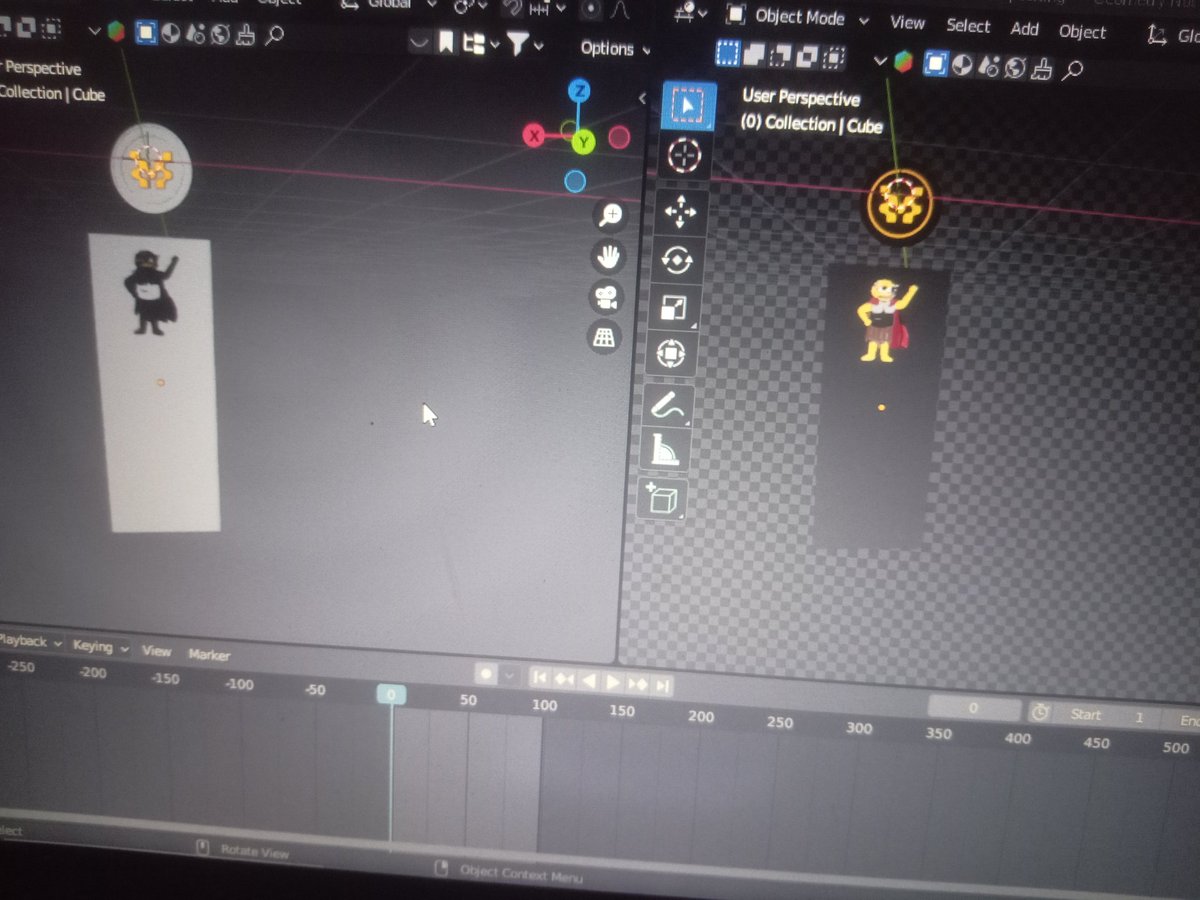Play the animation forward

[x=614, y=683]
